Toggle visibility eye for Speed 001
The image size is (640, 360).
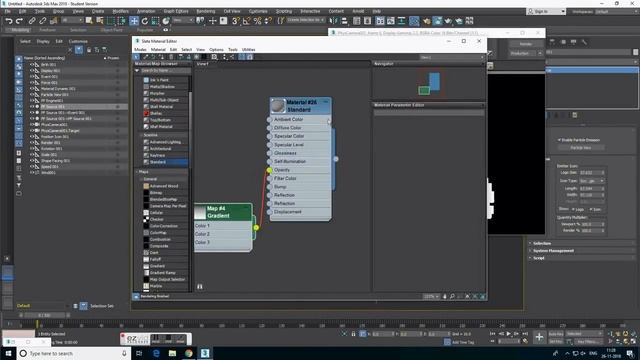point(31,167)
